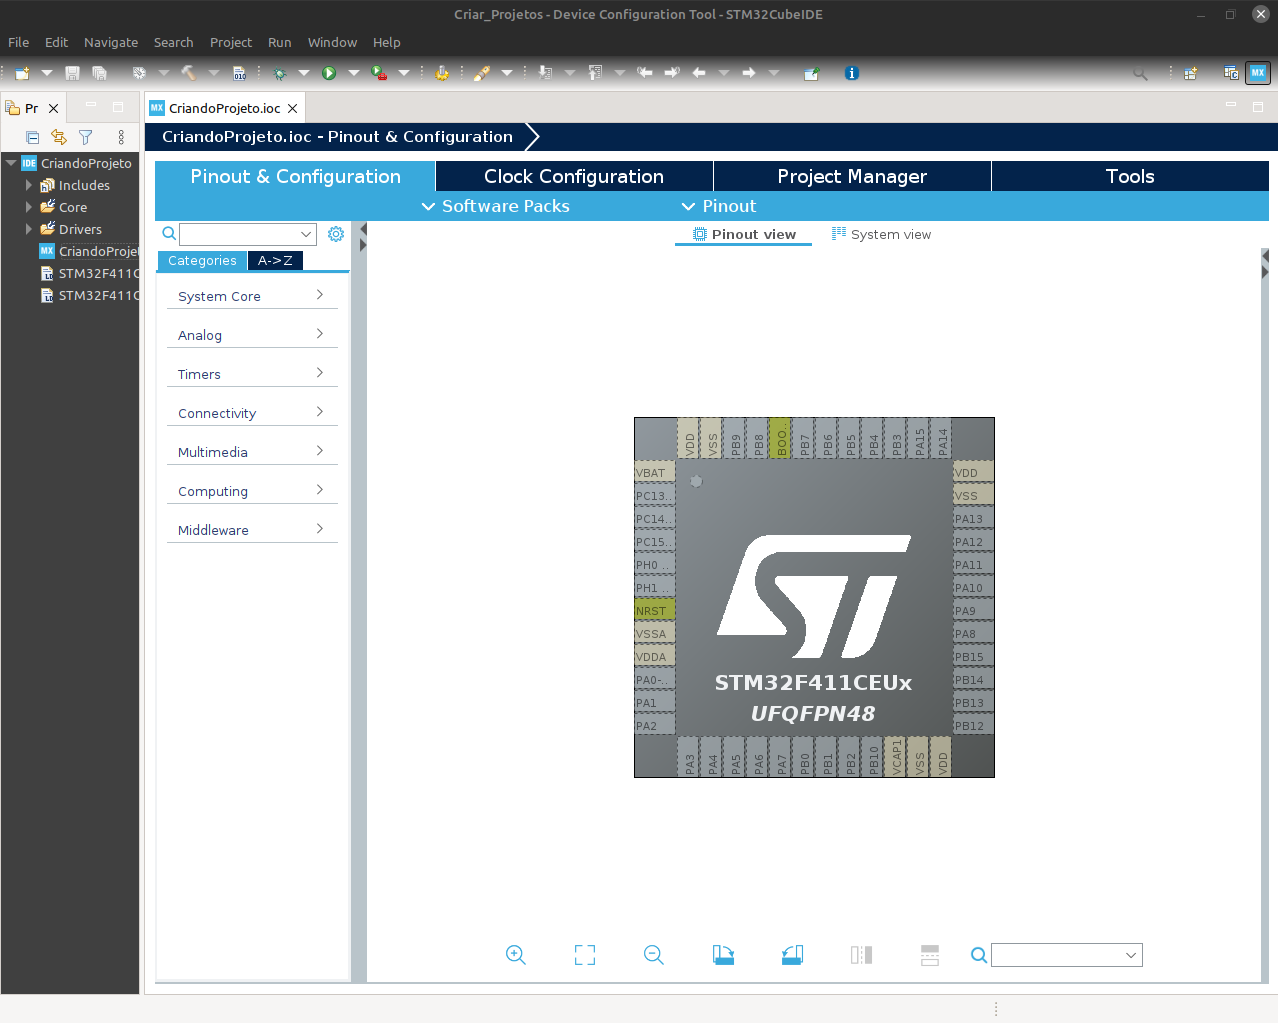
Task: Open the Window menu
Action: (x=332, y=42)
